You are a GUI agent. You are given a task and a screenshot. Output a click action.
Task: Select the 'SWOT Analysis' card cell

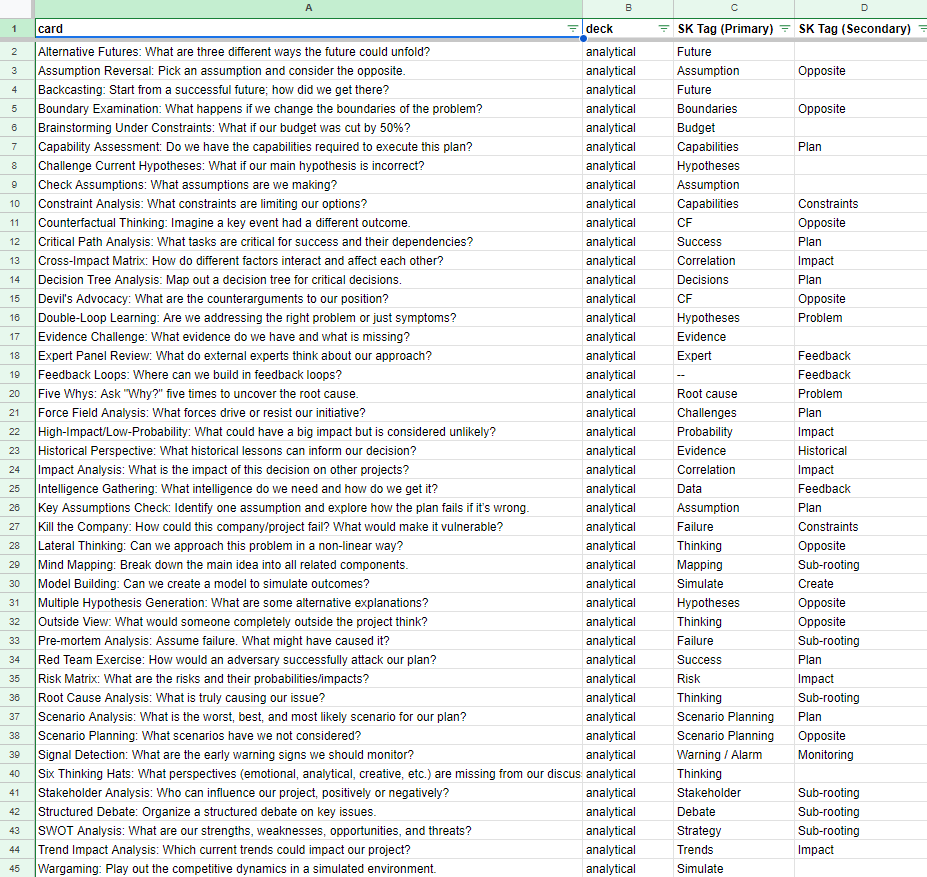coord(309,831)
